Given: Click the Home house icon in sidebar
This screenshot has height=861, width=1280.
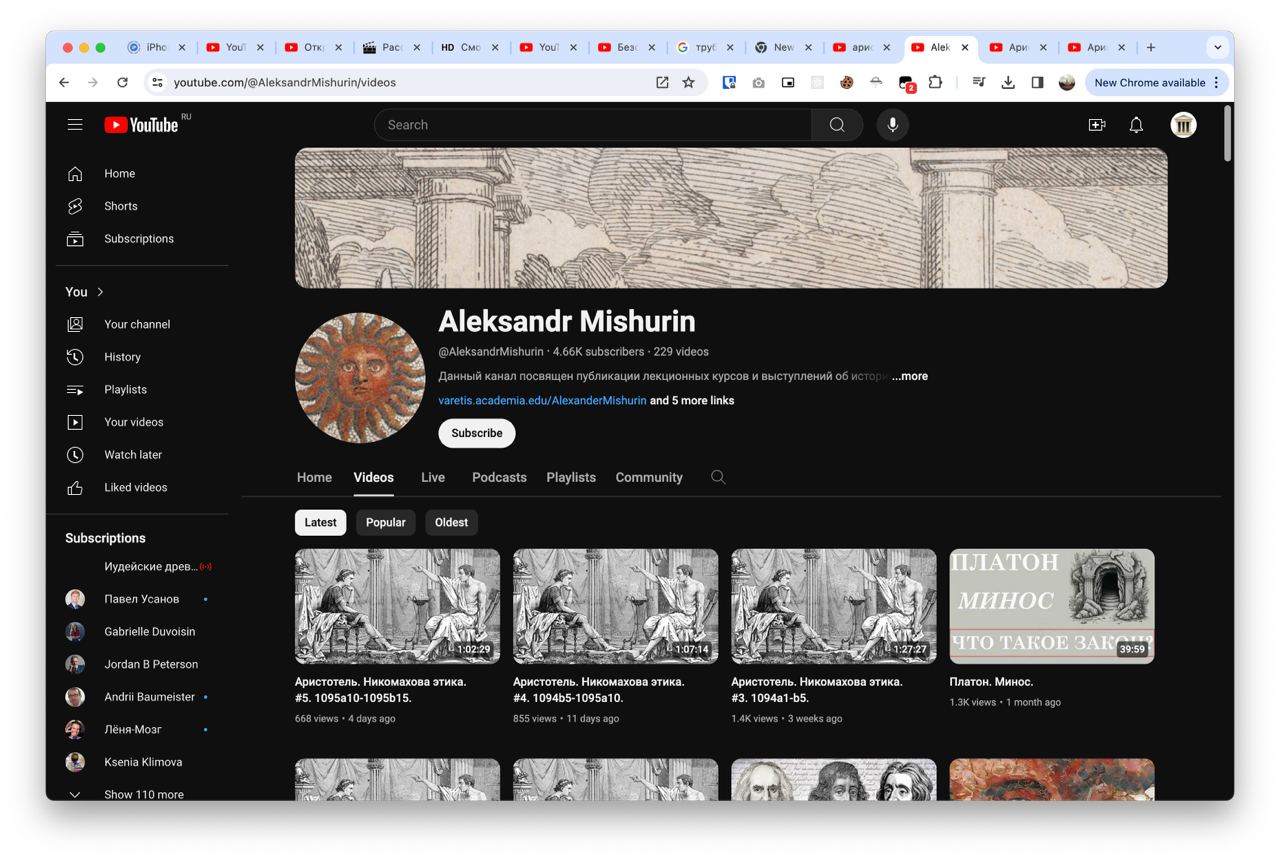Looking at the screenshot, I should point(75,174).
